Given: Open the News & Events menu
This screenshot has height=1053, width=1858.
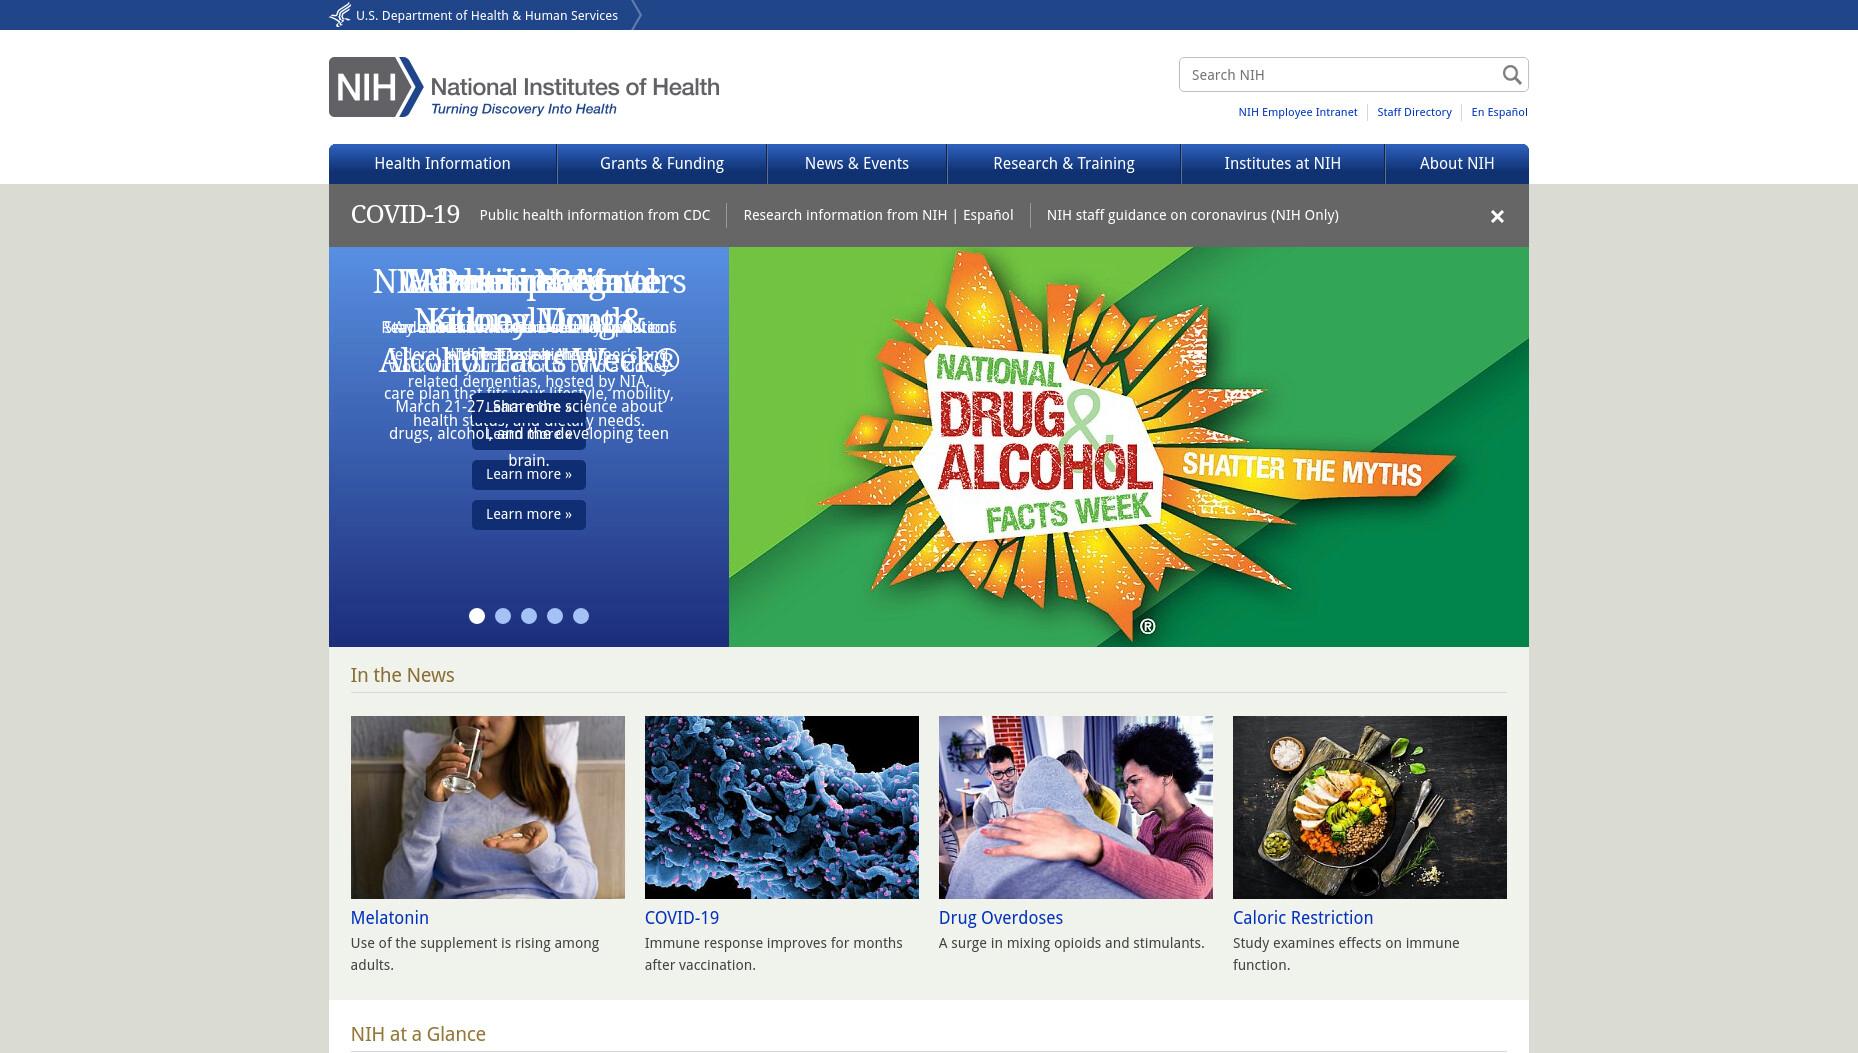Looking at the screenshot, I should 857,164.
